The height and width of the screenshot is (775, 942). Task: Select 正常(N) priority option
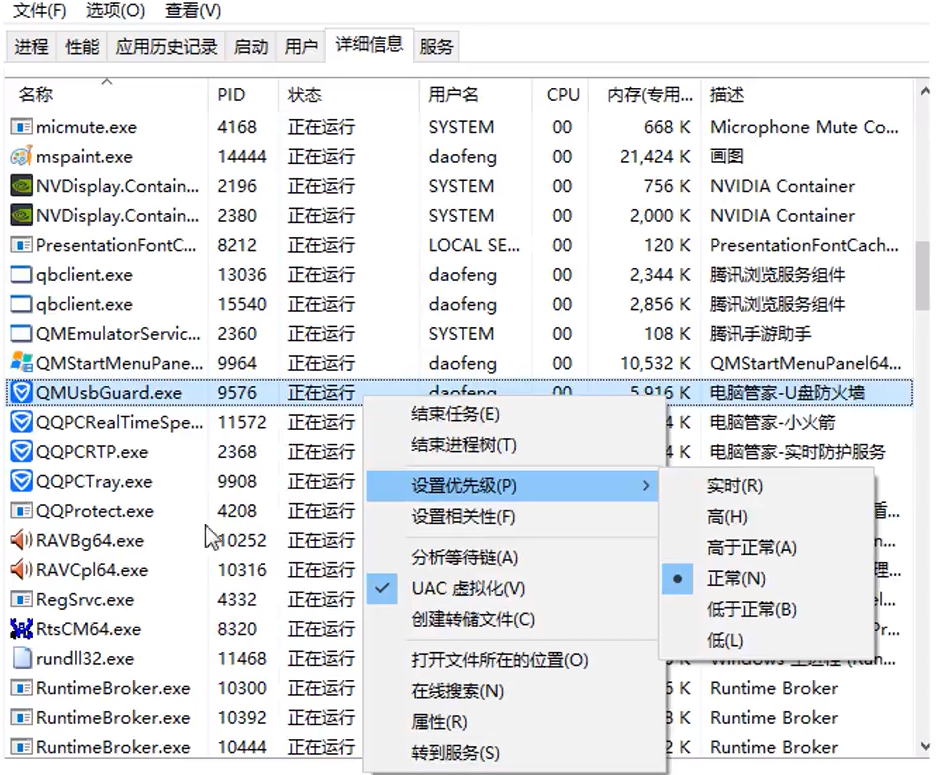point(736,579)
